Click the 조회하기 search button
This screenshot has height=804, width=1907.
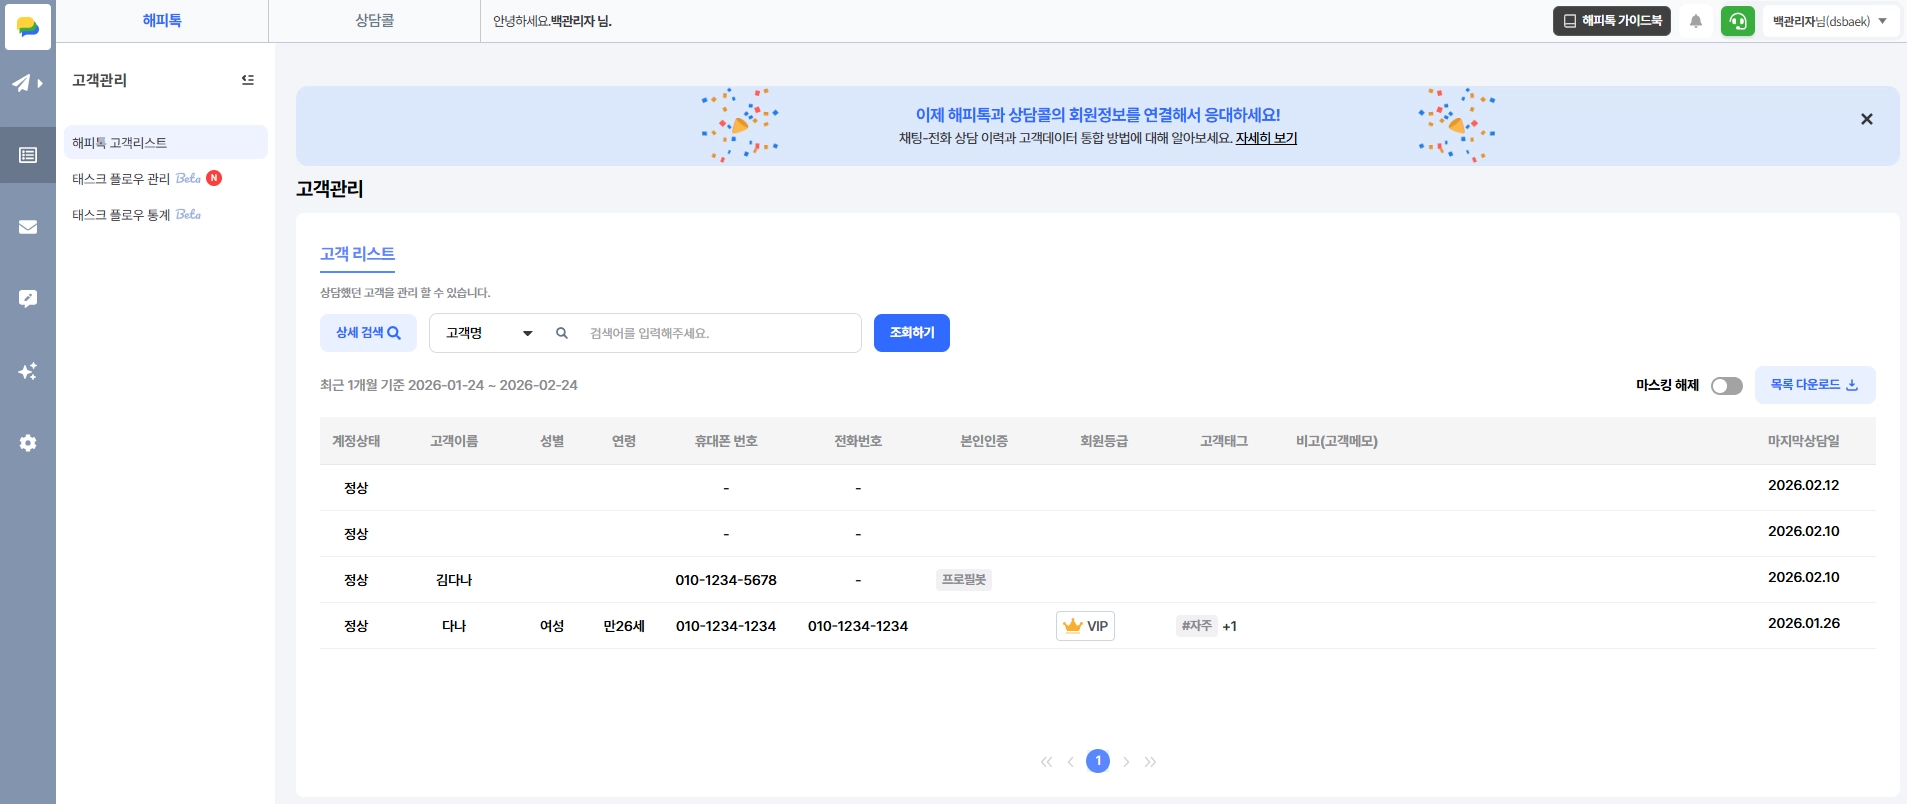click(912, 333)
